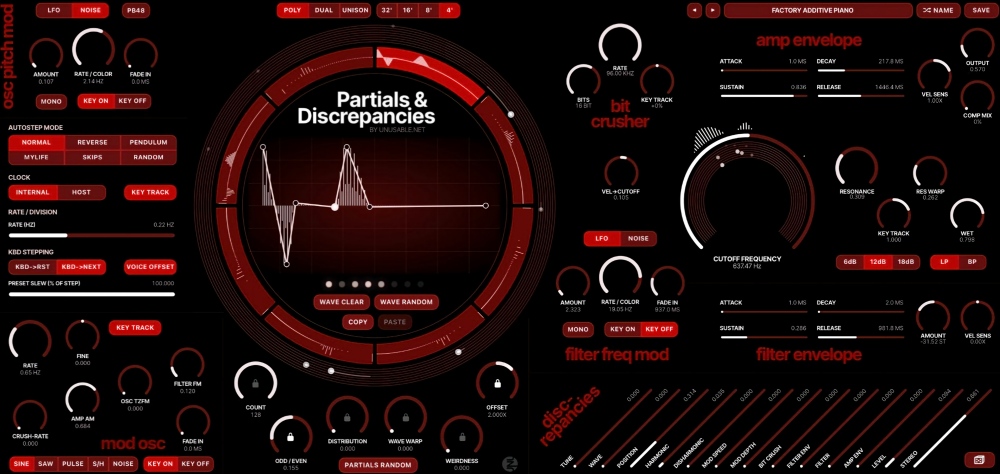The image size is (1000, 474).
Task: Click the lock on the Weirdness knob
Action: tap(462, 438)
